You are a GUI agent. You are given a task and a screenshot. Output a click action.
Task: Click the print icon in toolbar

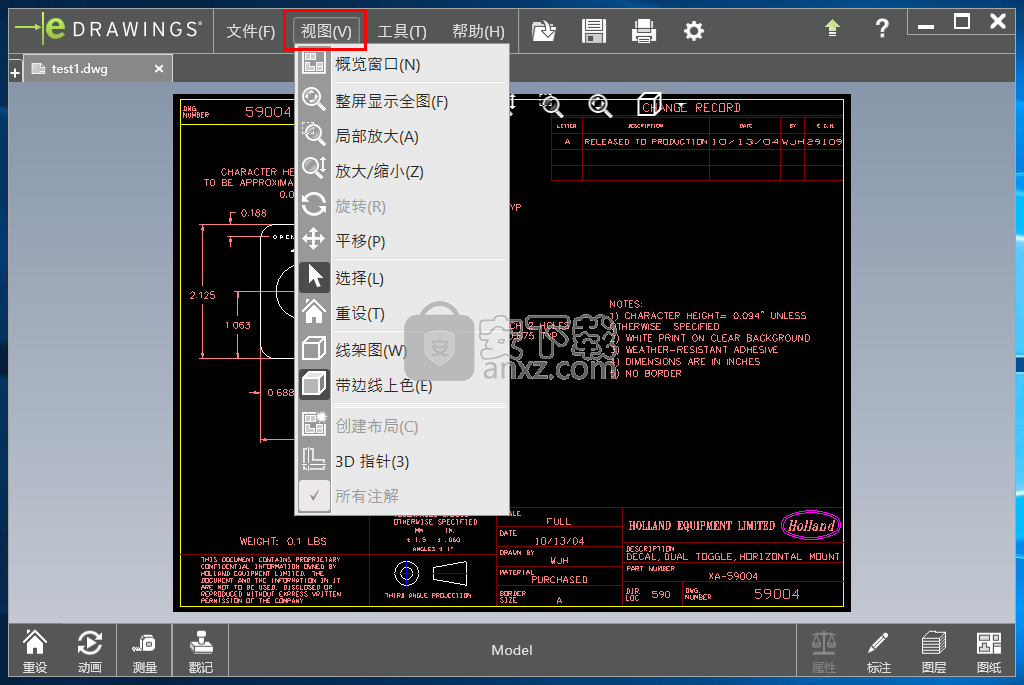[x=644, y=31]
